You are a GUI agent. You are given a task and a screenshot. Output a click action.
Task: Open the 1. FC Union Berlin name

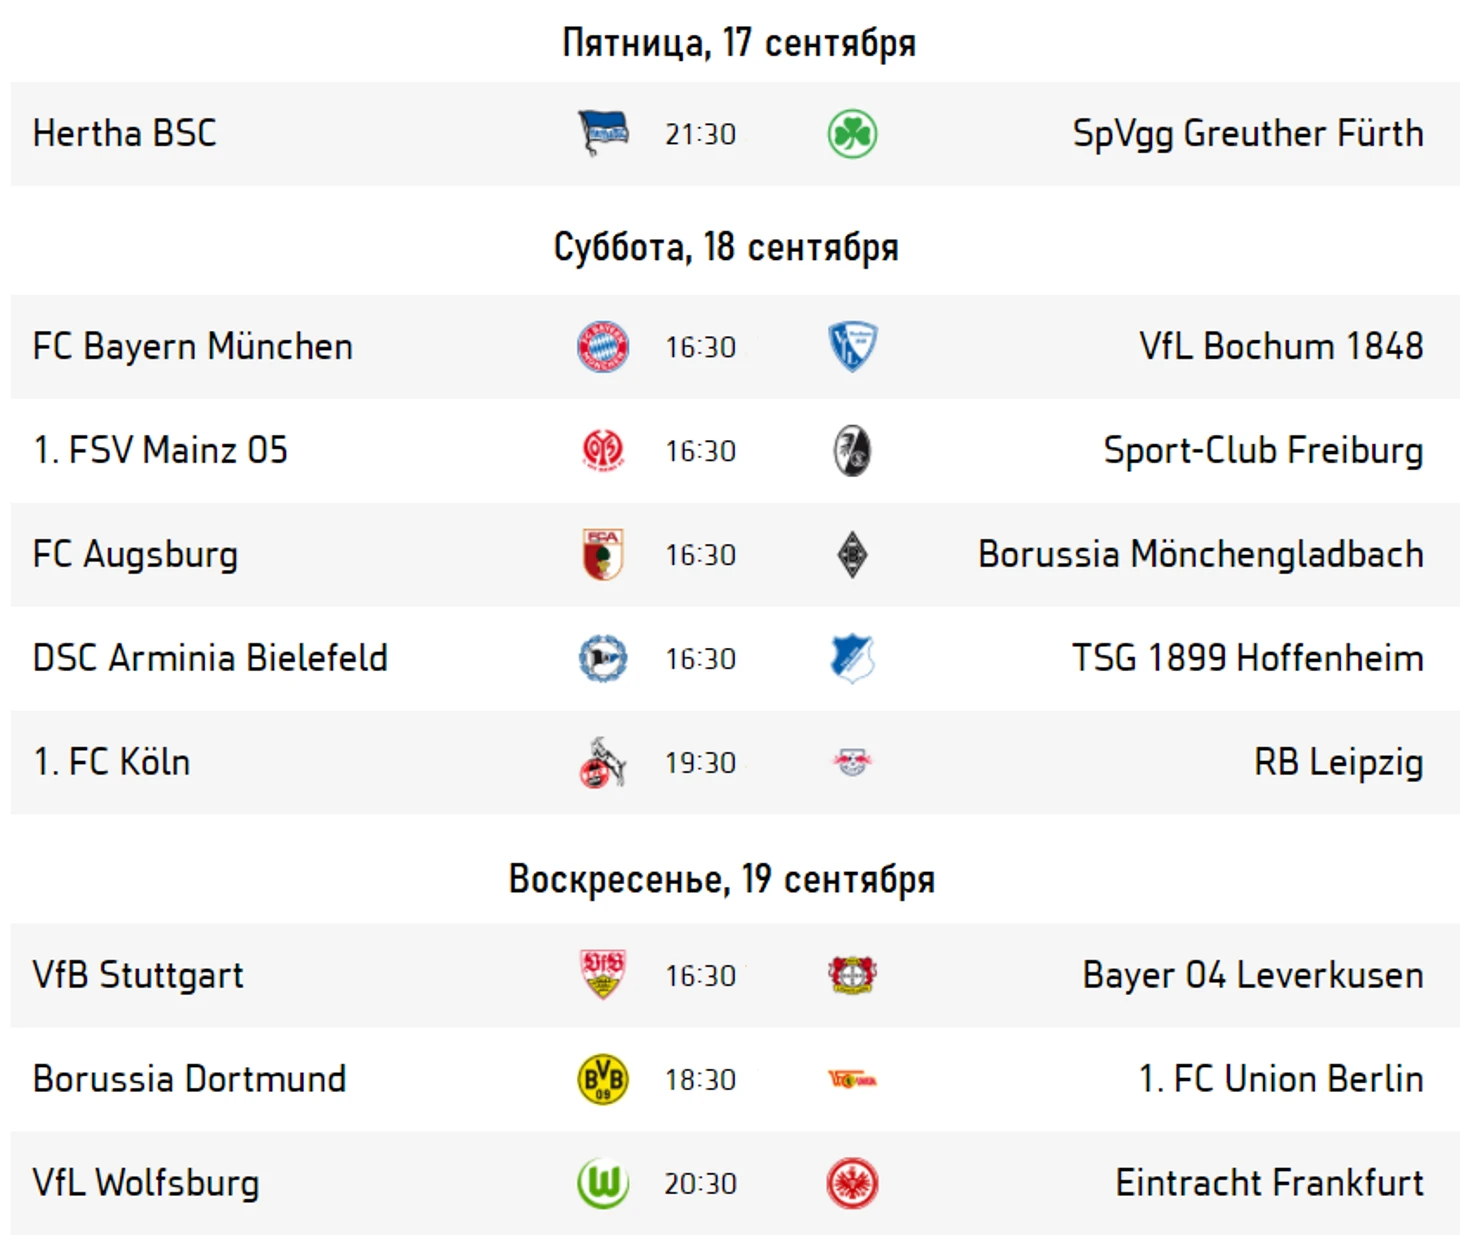(1281, 1079)
